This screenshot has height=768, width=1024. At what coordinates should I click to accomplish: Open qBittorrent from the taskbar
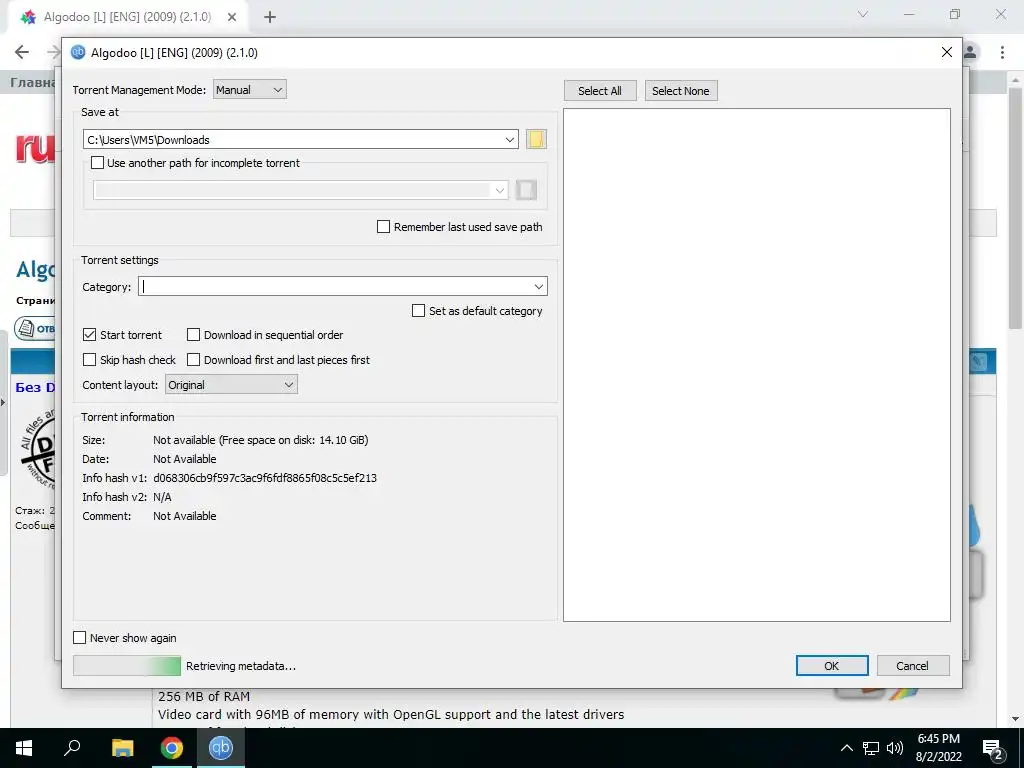point(221,748)
